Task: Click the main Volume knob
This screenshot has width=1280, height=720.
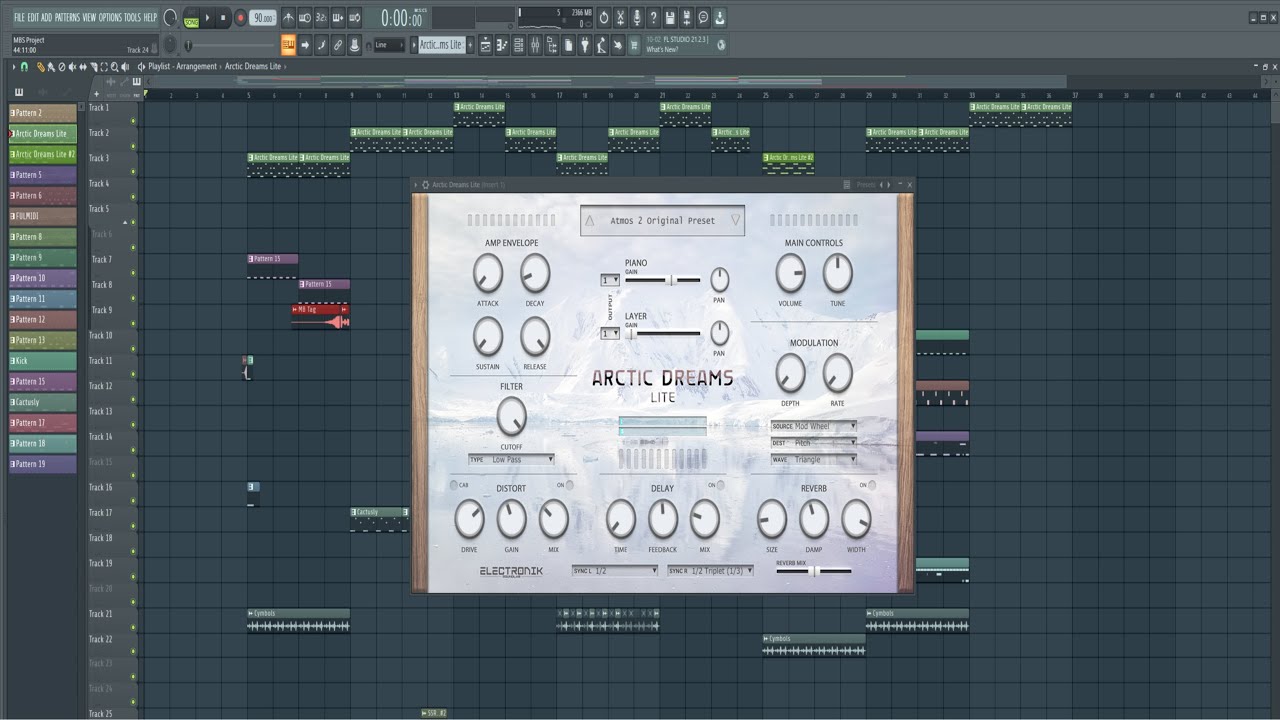Action: [x=790, y=273]
